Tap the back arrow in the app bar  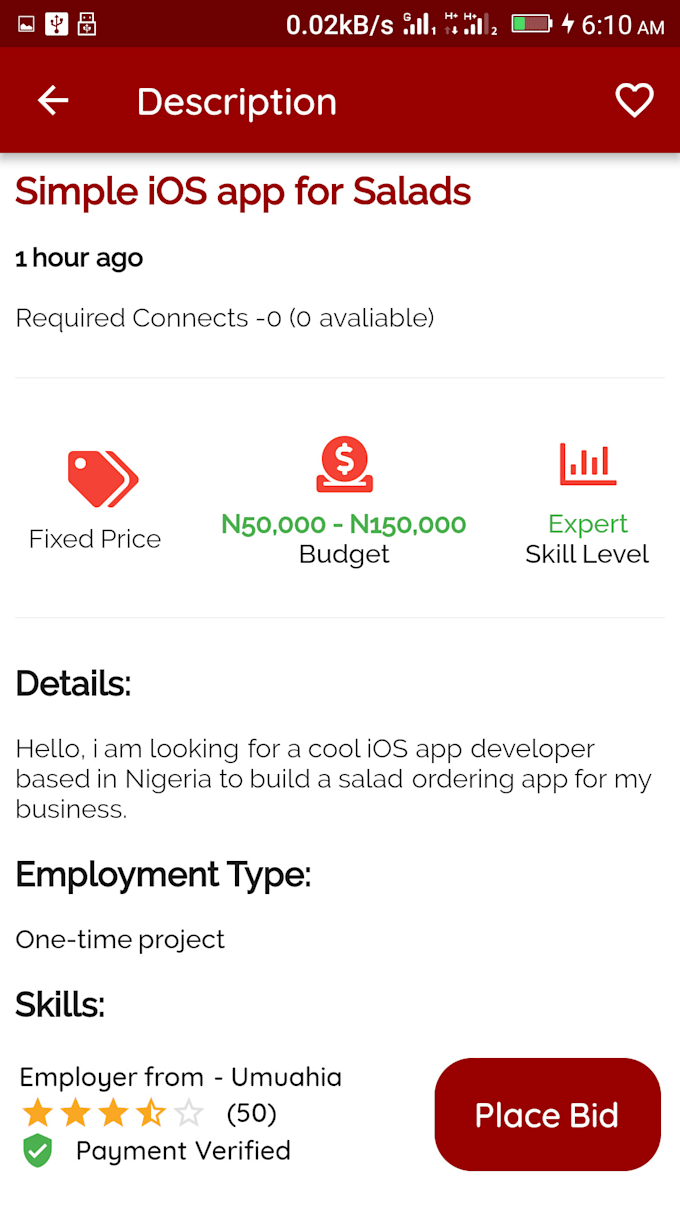tap(52, 100)
